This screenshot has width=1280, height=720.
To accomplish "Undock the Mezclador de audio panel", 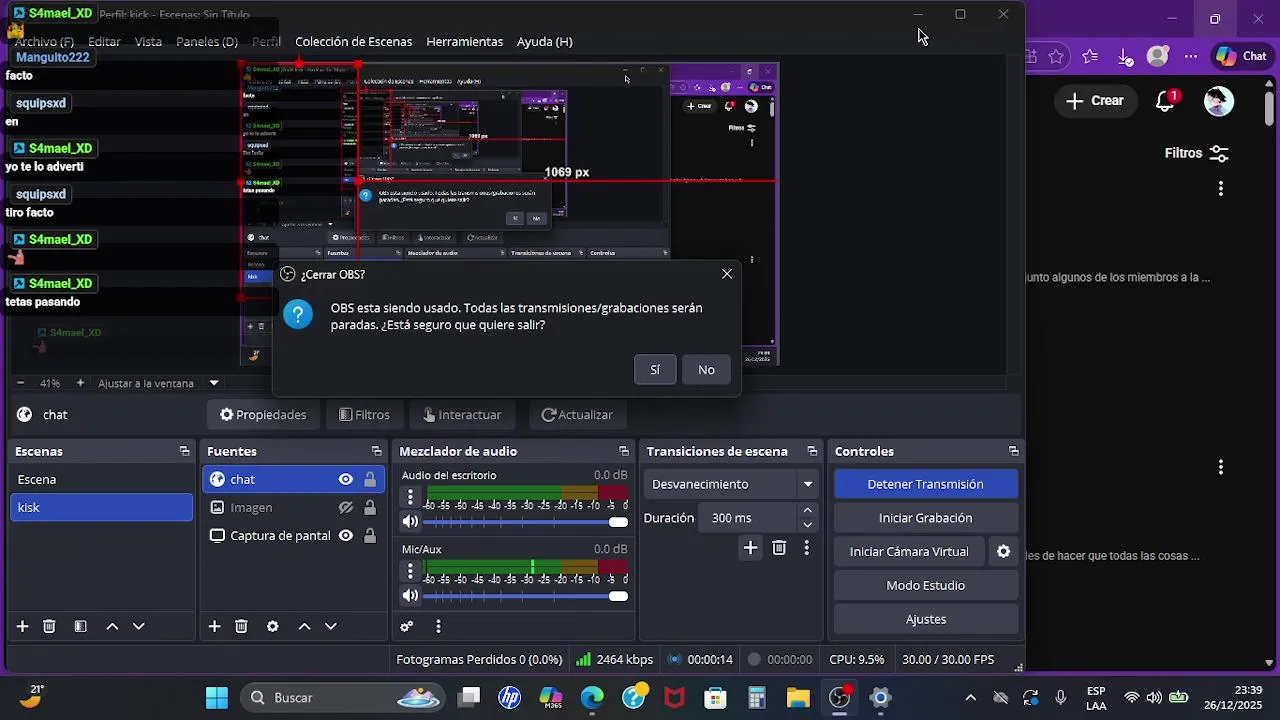I will pos(624,452).
